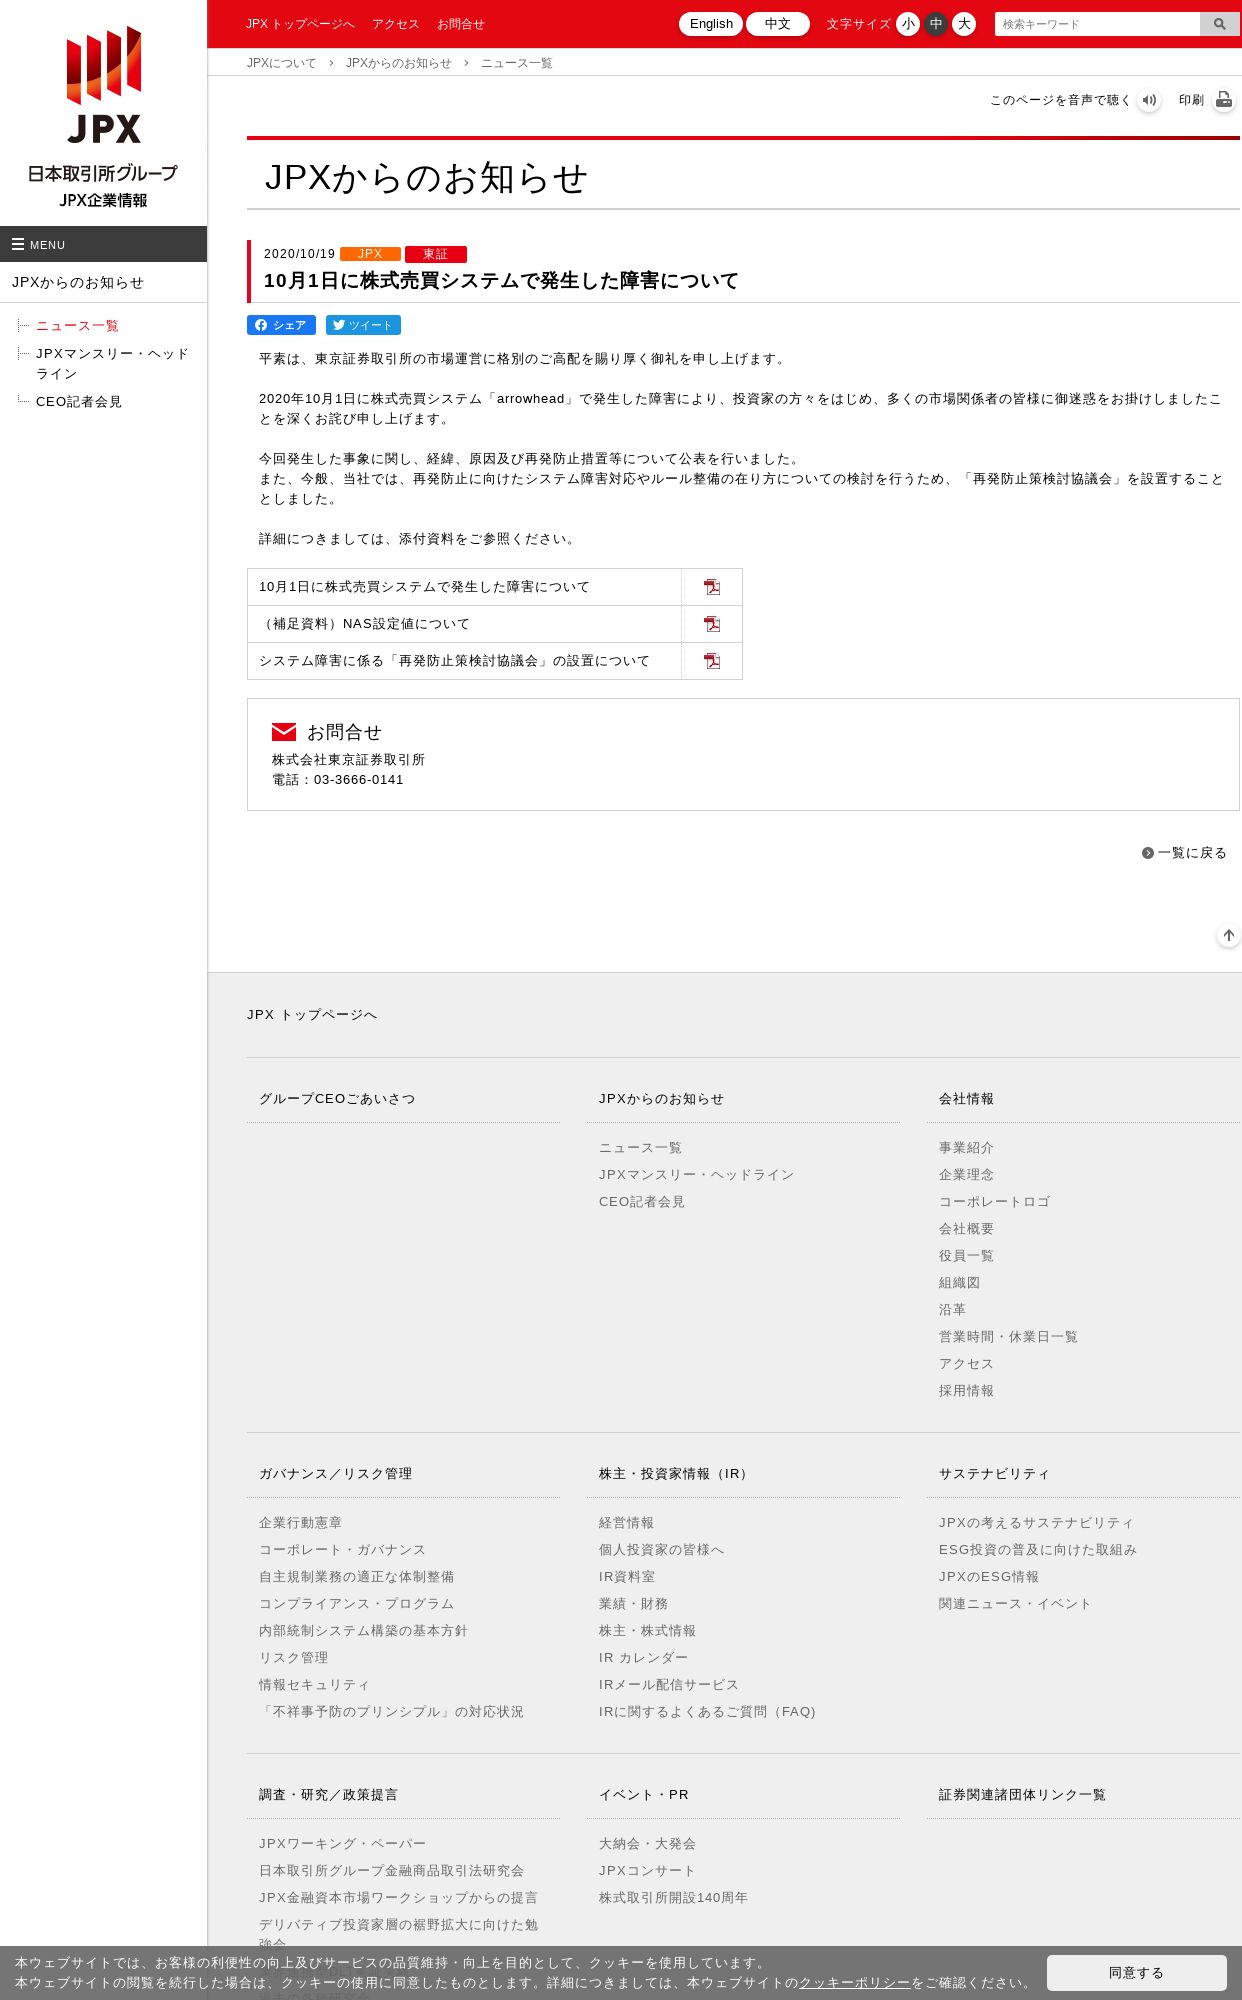Open footer 事業紹介 link
The width and height of the screenshot is (1242, 2000).
[x=966, y=1148]
